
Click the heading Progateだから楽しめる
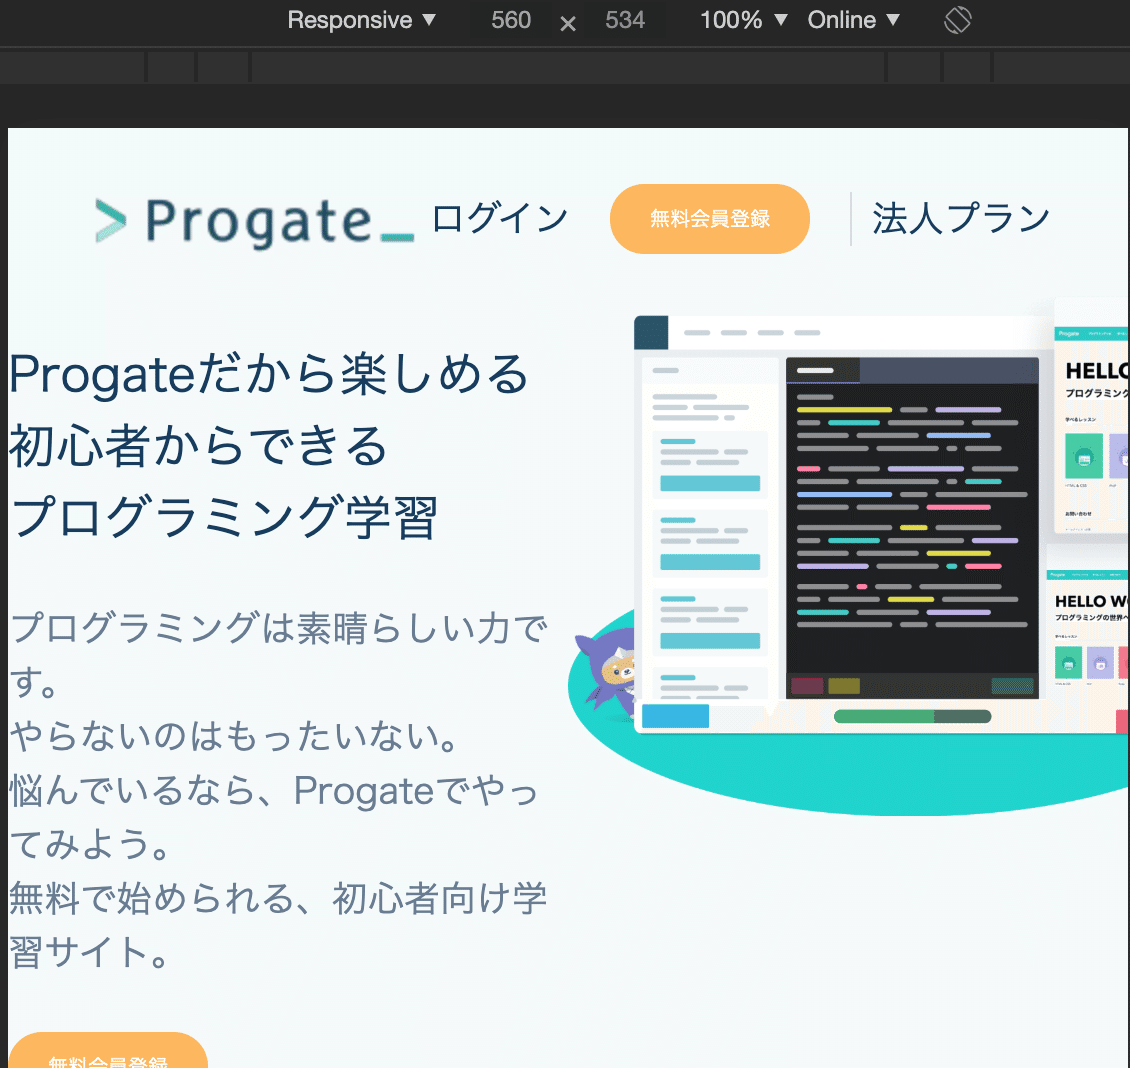tap(269, 375)
